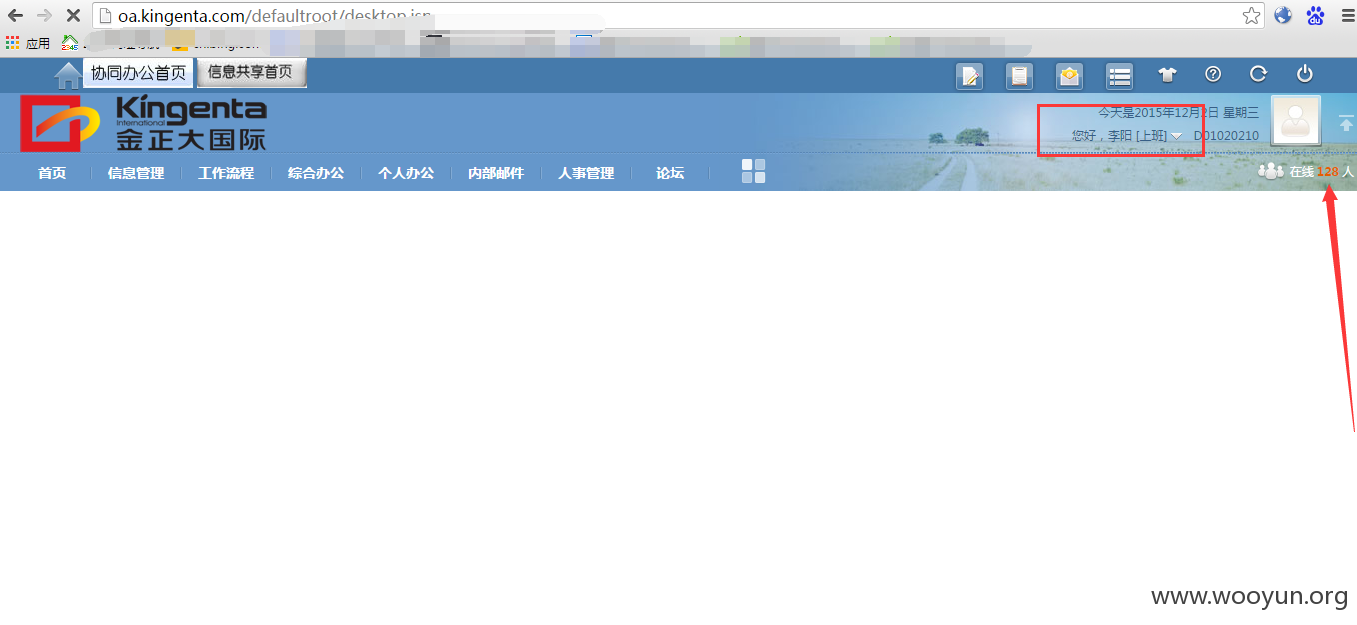Click the user avatar picture

1295,121
